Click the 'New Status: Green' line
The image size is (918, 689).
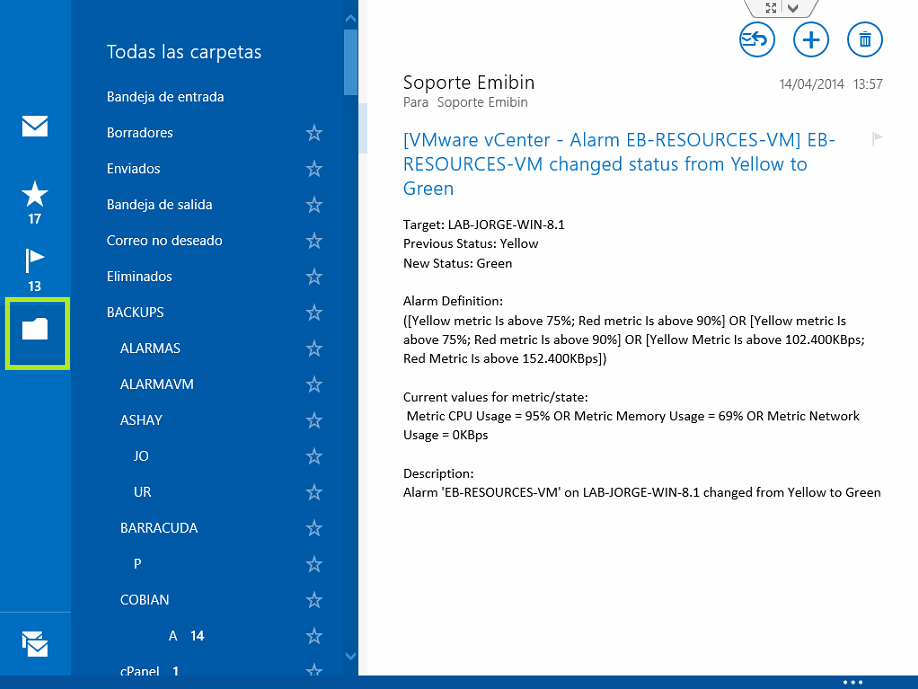[x=457, y=263]
